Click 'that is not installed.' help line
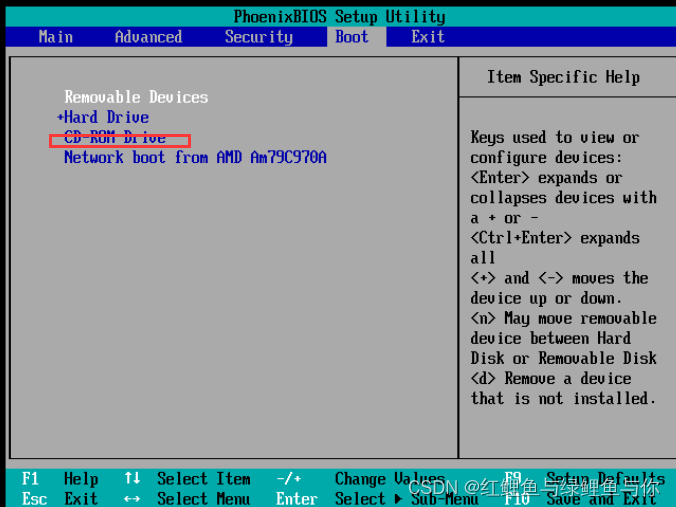Screen dimensions: 676x507 tap(563, 398)
